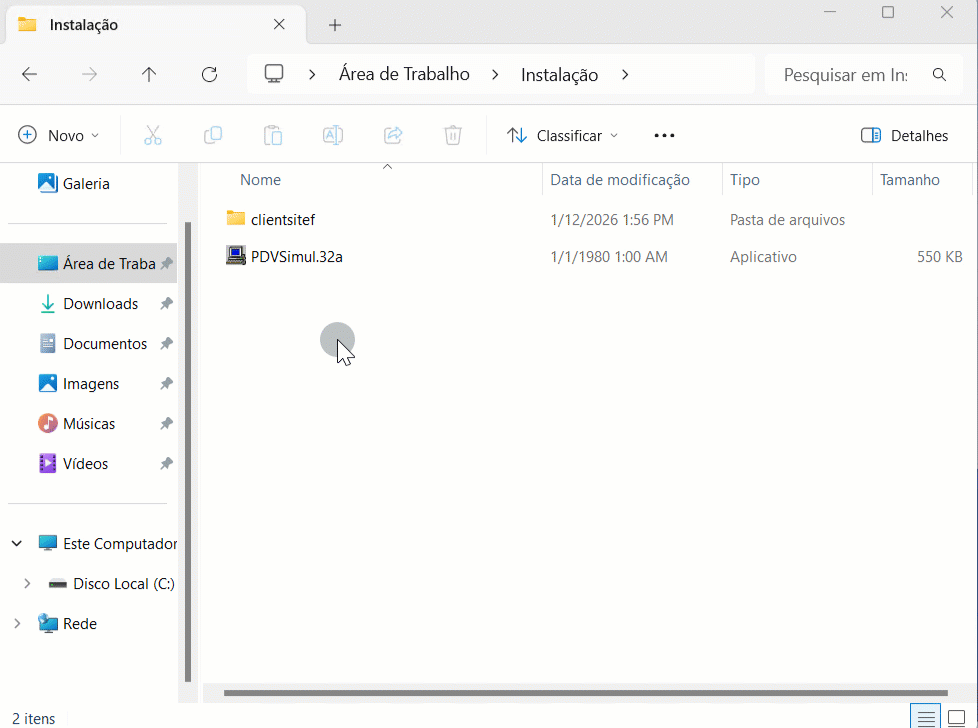
Task: Close the Instalação tab
Action: [x=279, y=24]
